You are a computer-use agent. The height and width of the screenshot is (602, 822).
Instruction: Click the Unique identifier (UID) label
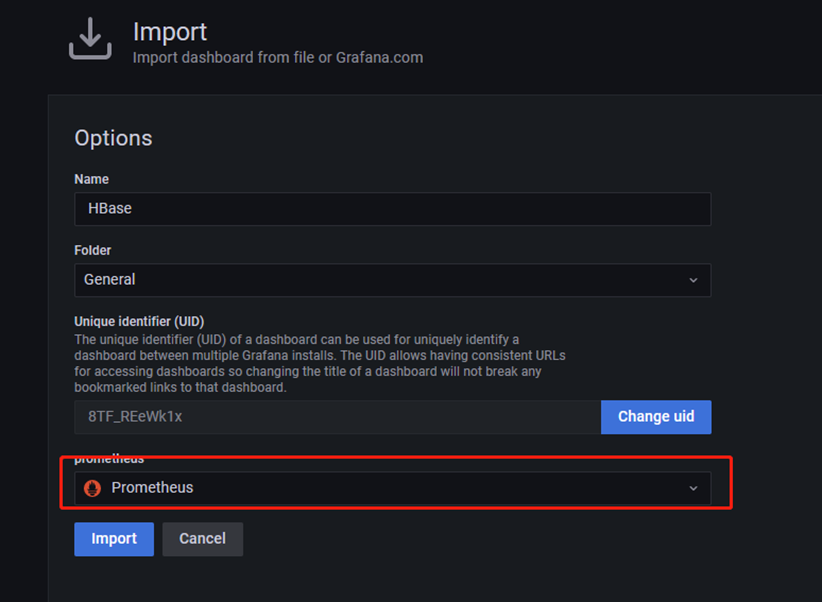(x=139, y=321)
